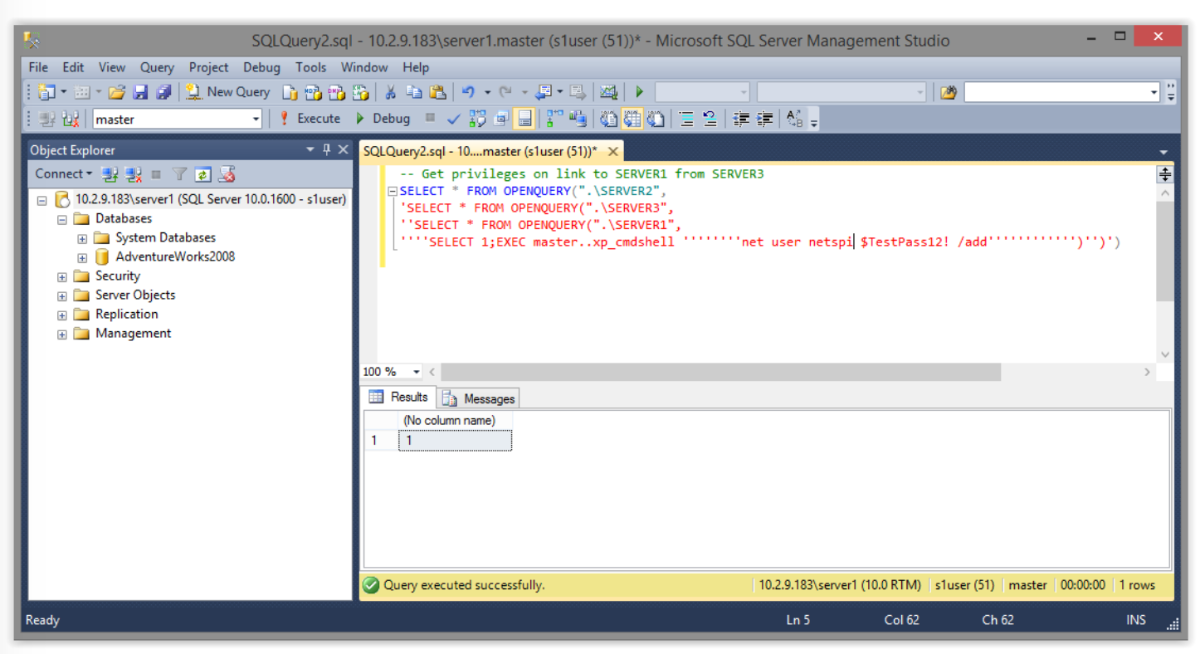The width and height of the screenshot is (1200, 654).
Task: Increase indent of selected lines
Action: (x=766, y=118)
